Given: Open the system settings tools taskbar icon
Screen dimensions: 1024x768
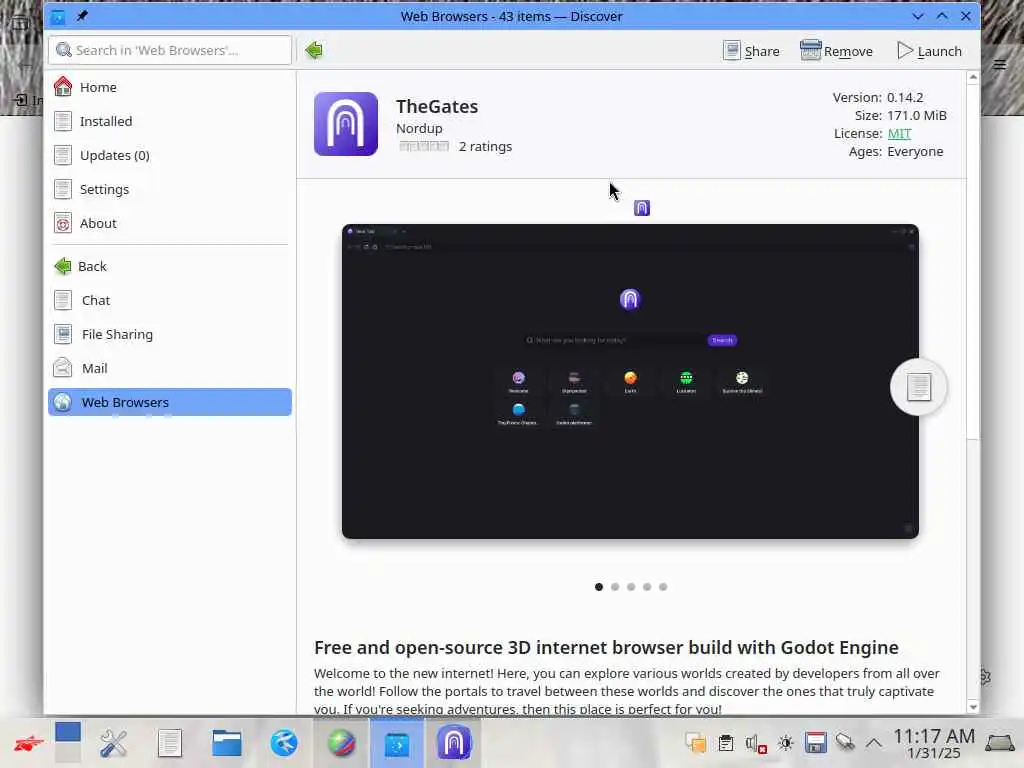Looking at the screenshot, I should tap(113, 743).
